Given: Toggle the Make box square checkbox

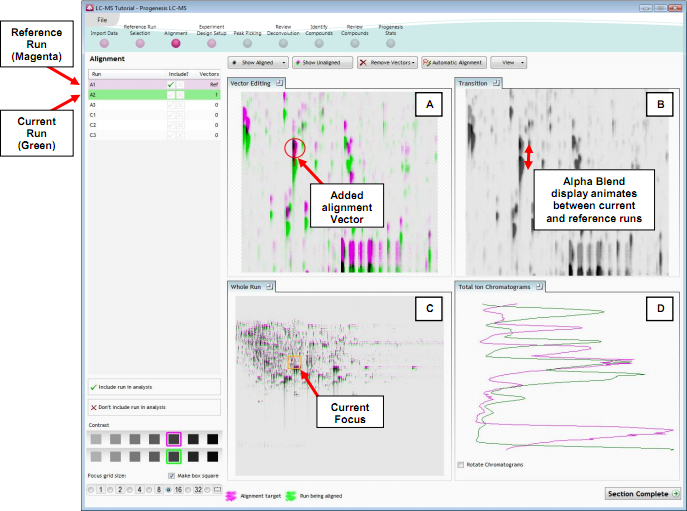Looking at the screenshot, I should [x=171, y=476].
